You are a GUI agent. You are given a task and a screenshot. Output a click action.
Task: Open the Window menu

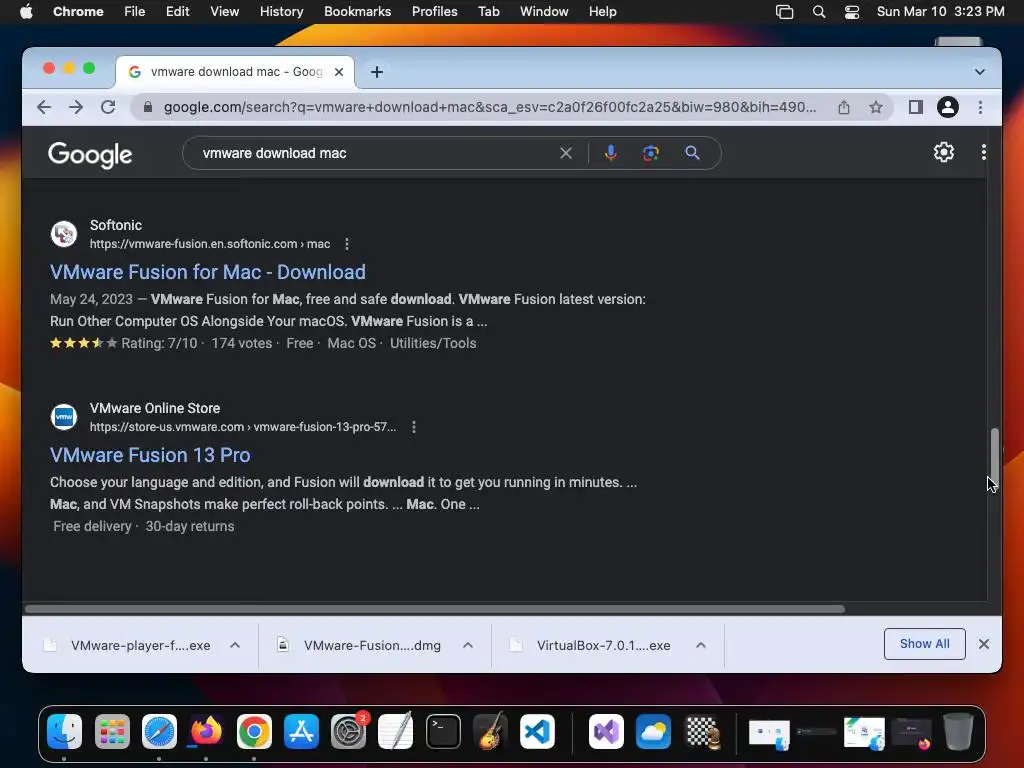(x=544, y=12)
